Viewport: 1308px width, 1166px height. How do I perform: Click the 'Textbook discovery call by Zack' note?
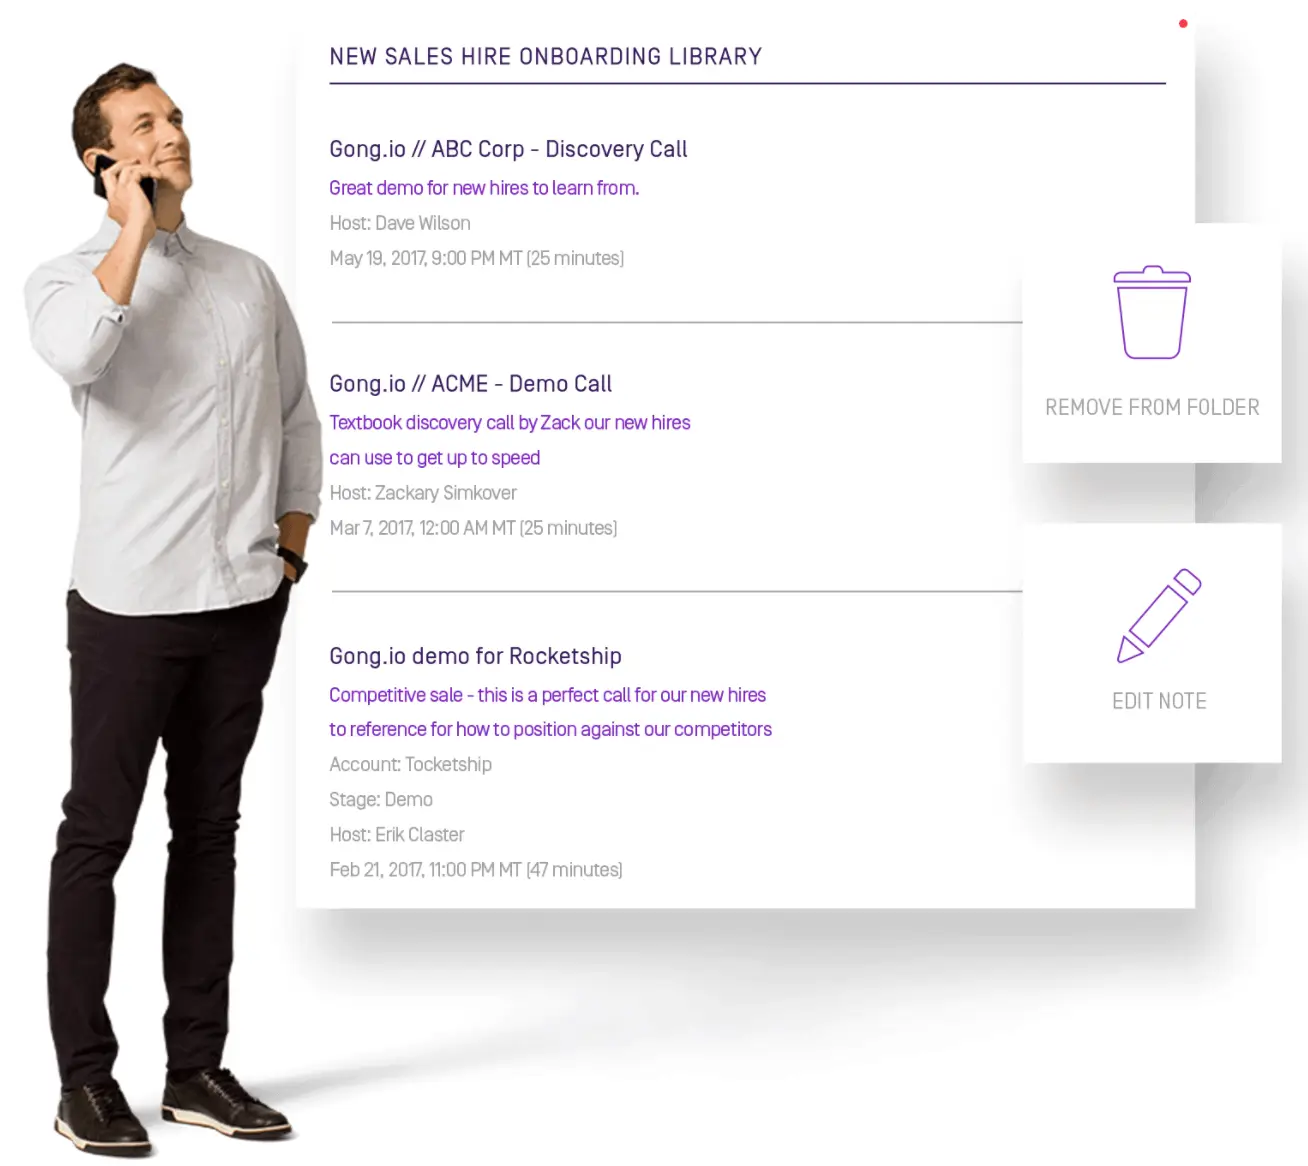coord(509,423)
